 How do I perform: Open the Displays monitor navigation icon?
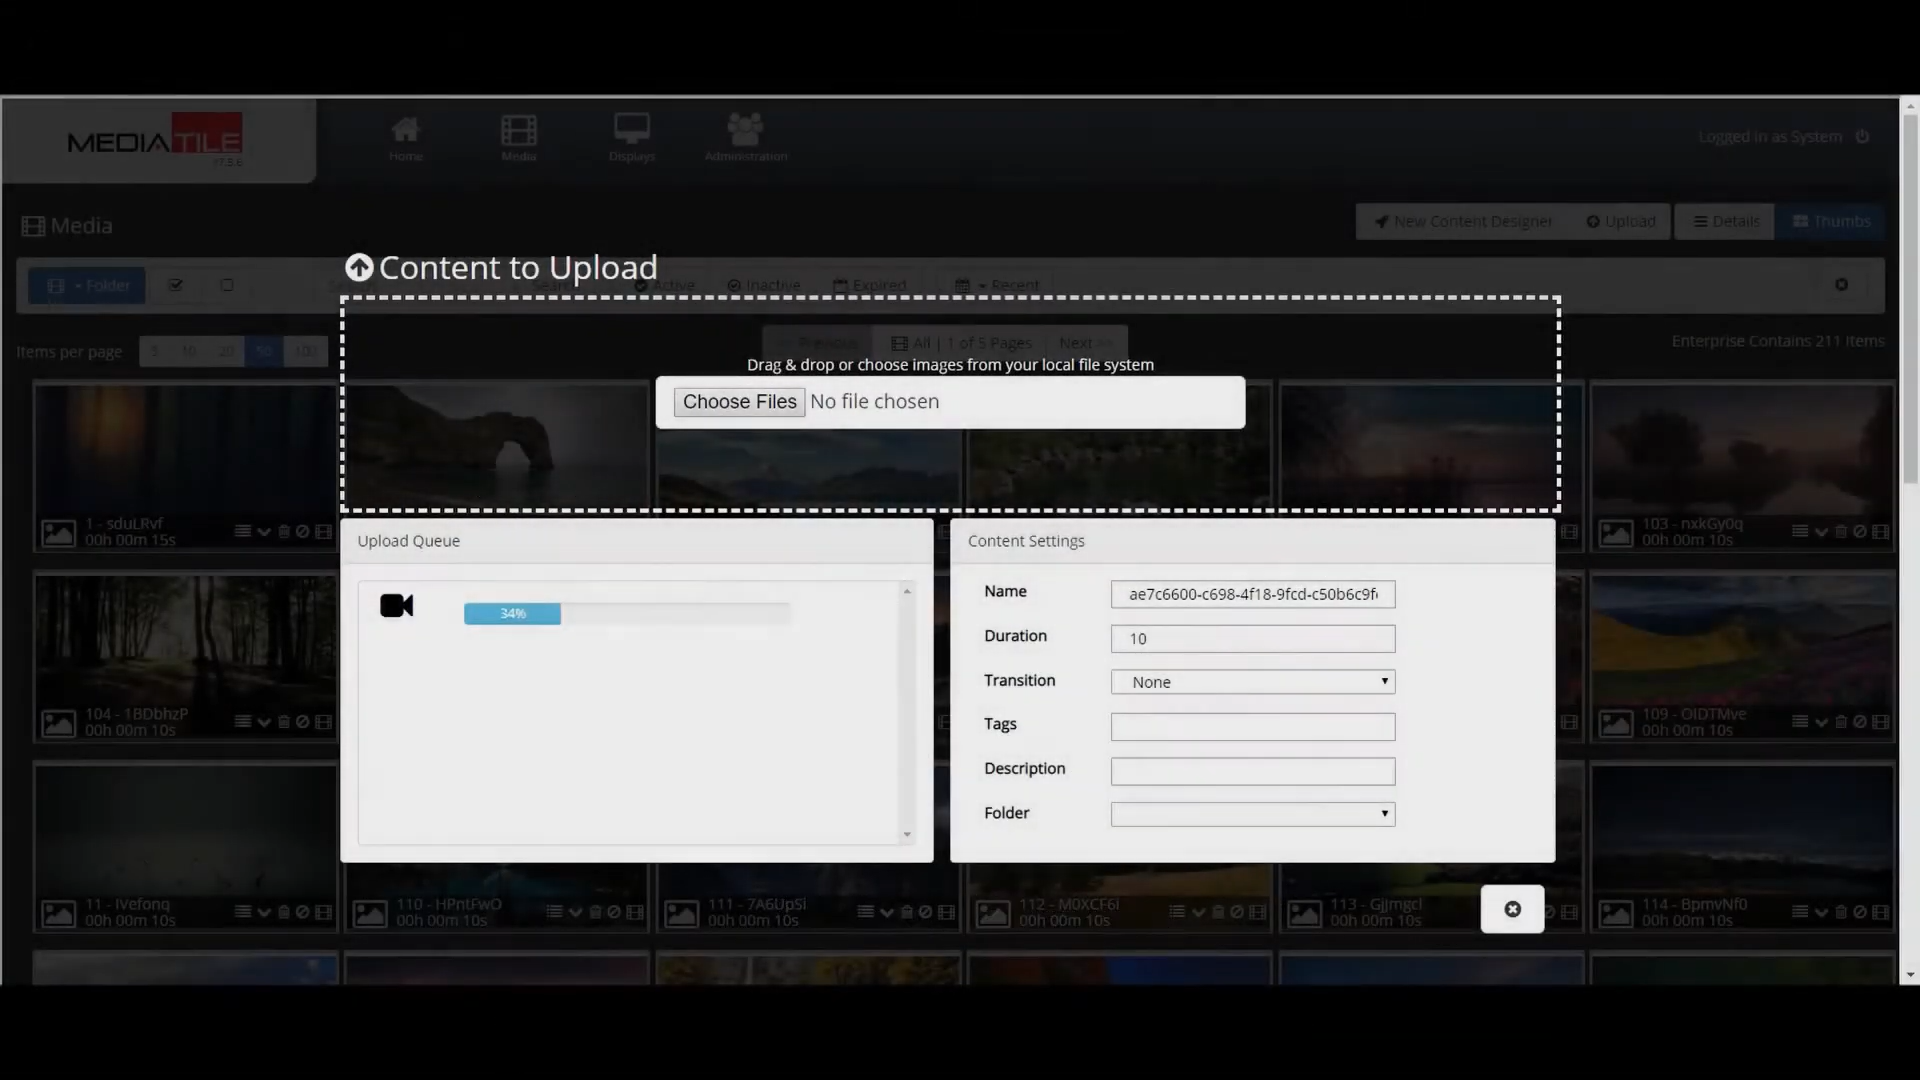coord(632,130)
